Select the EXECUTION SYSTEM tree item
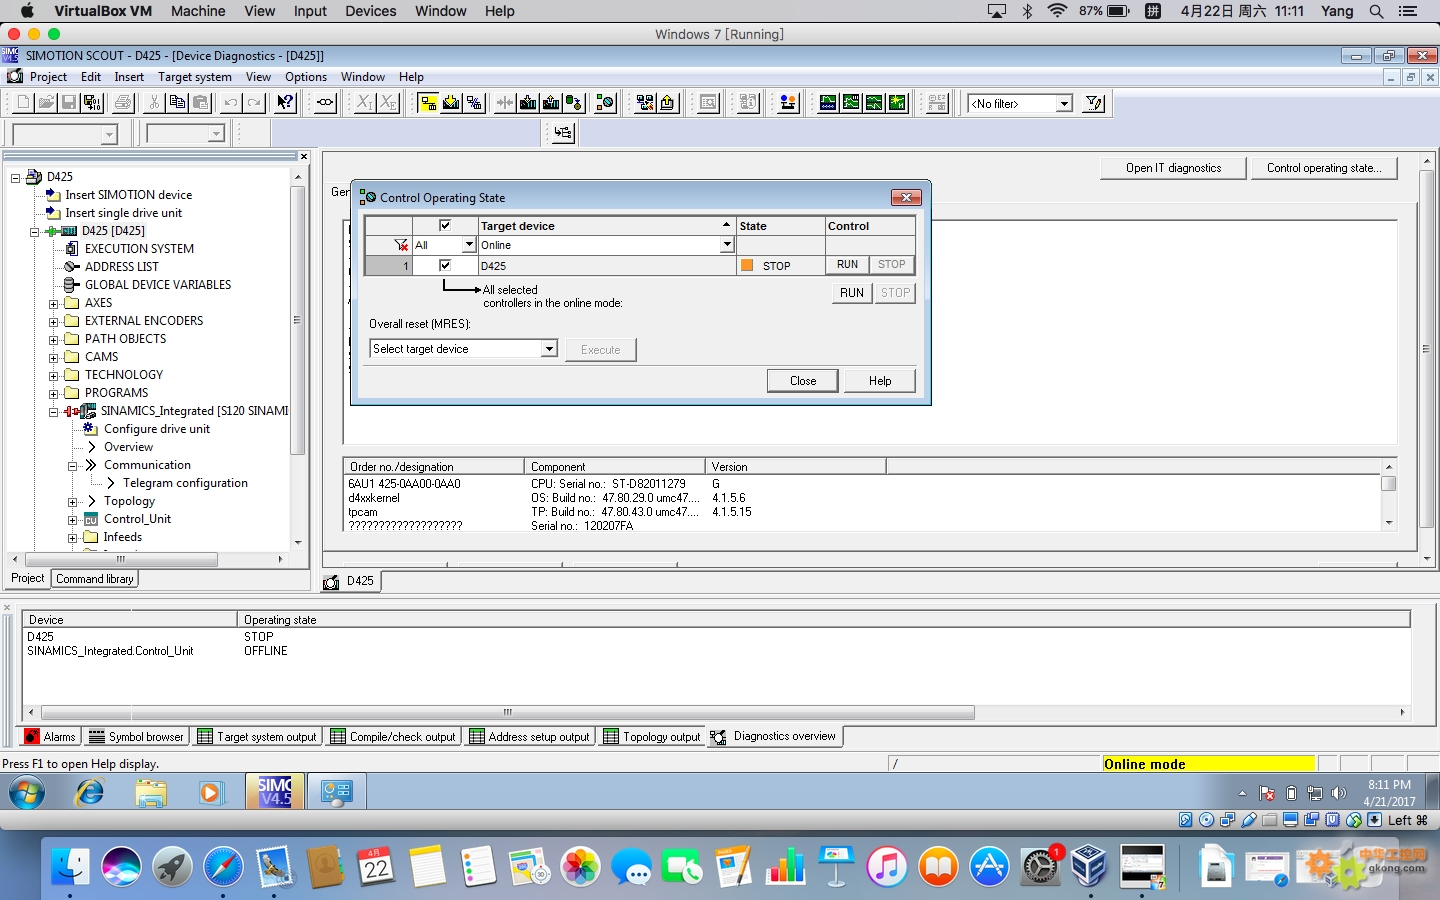Viewport: 1440px width, 900px height. click(x=139, y=249)
